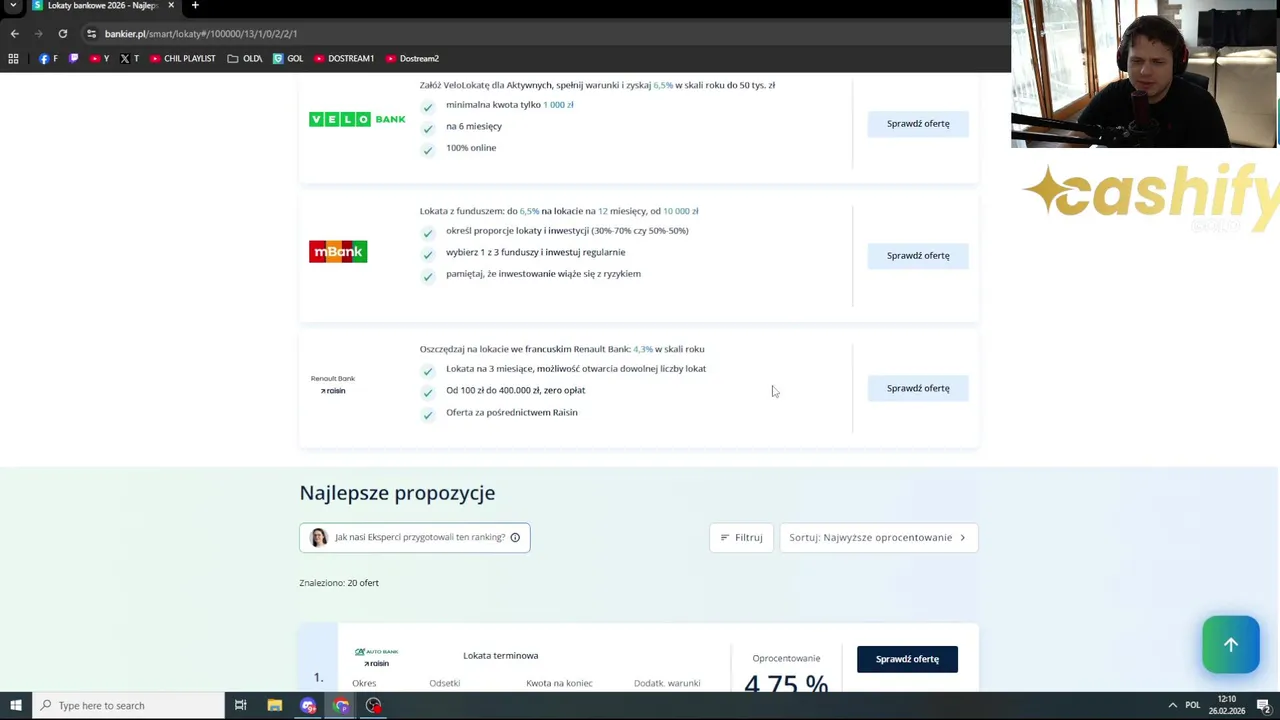The width and height of the screenshot is (1280, 720).
Task: Open the Chrome taskbar icon
Action: 341,705
